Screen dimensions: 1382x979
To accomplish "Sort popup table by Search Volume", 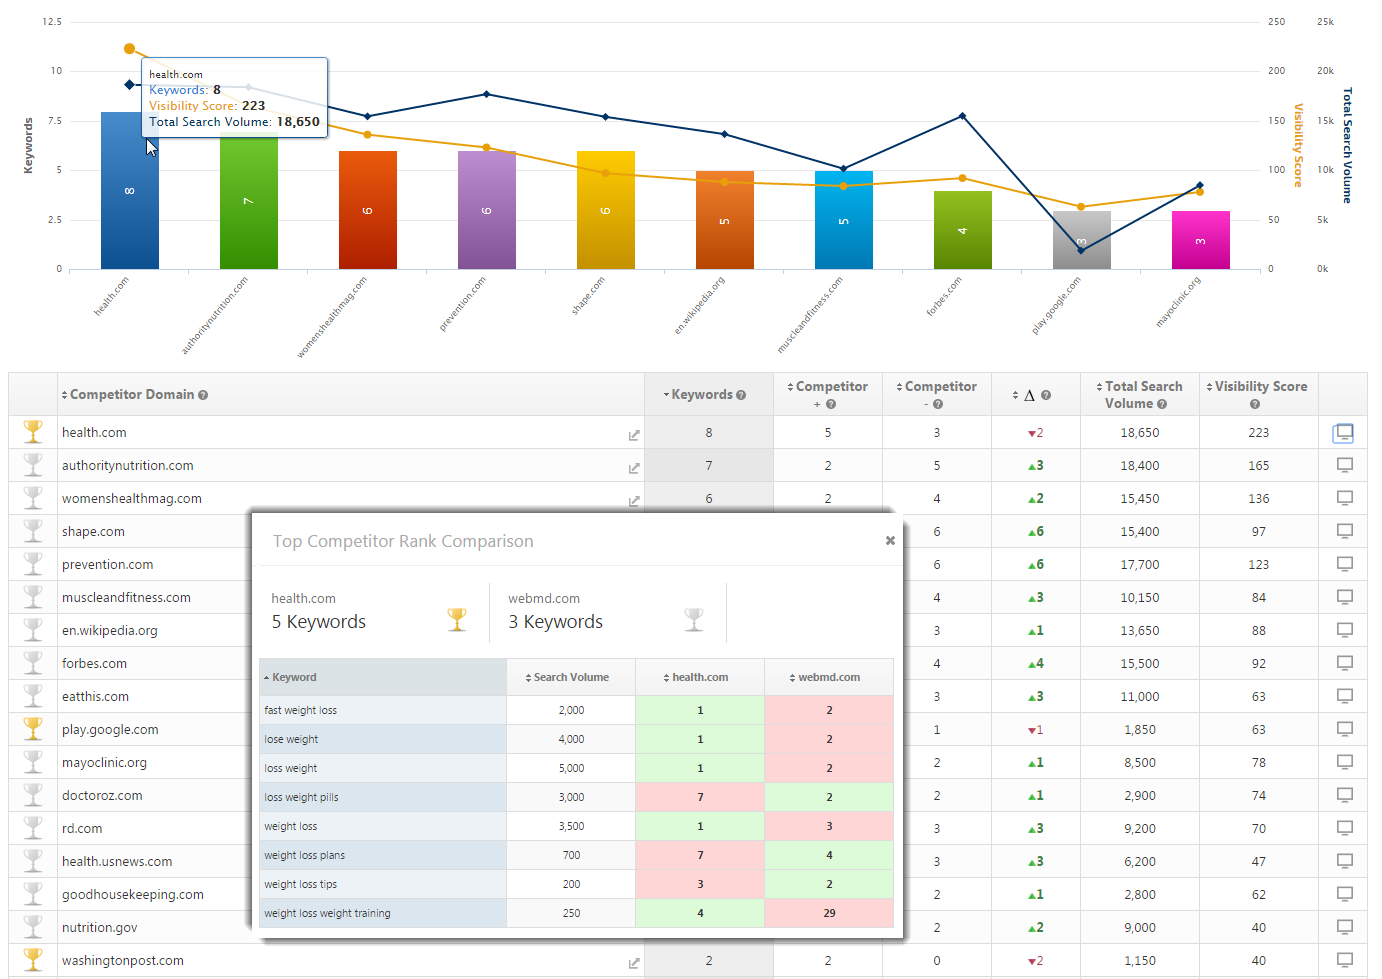I will pyautogui.click(x=570, y=677).
